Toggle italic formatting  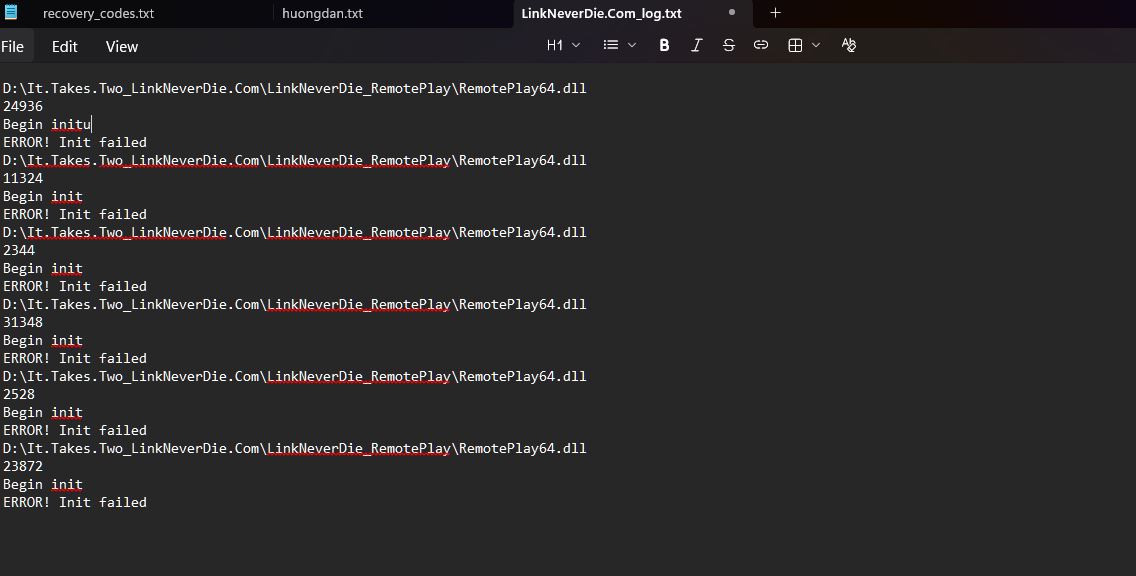click(696, 45)
